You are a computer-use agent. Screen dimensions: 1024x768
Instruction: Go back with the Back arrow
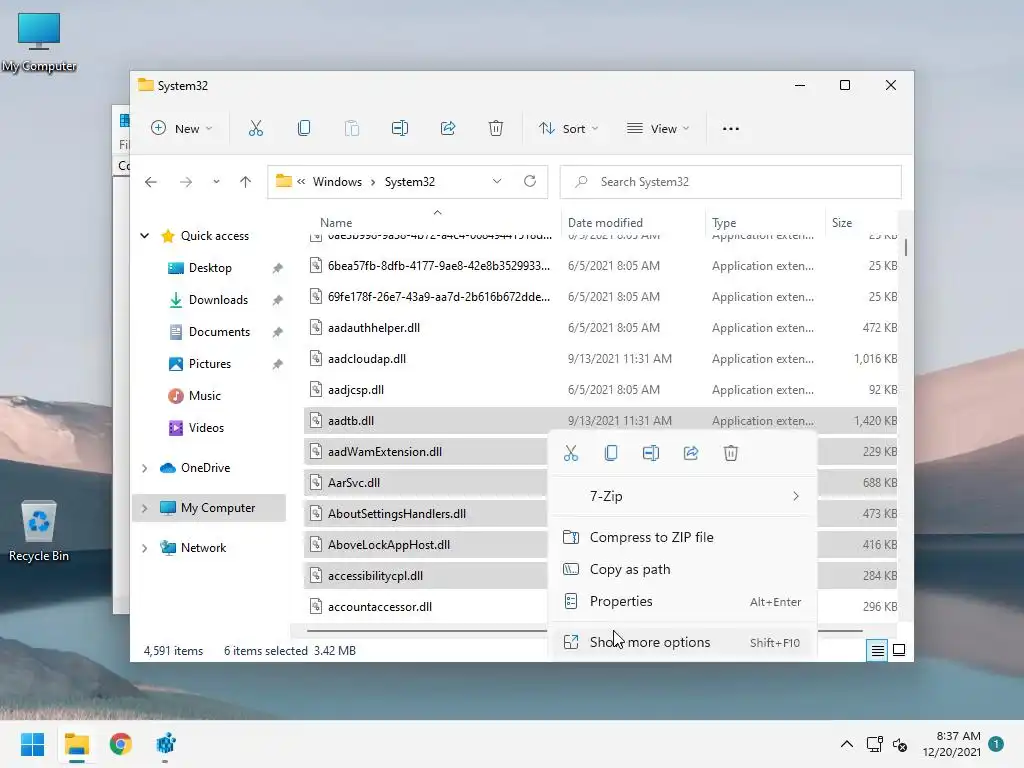[x=151, y=182]
